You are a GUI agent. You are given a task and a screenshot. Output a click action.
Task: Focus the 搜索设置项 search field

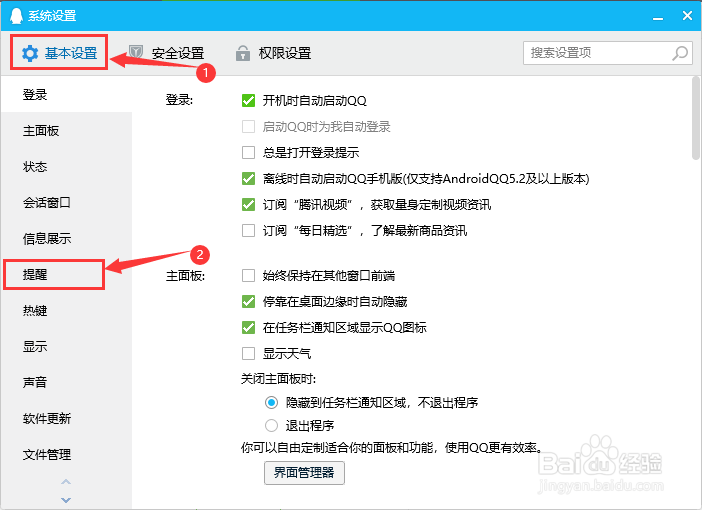[608, 53]
